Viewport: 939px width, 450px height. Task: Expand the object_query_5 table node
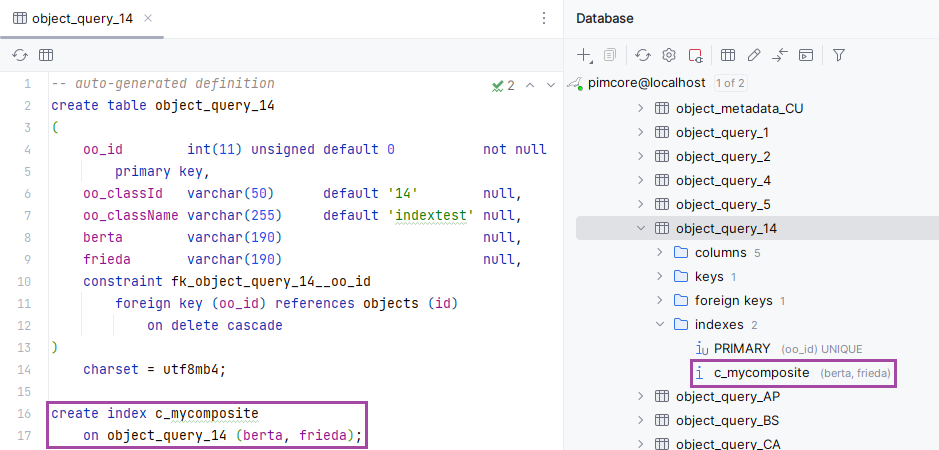tap(641, 204)
